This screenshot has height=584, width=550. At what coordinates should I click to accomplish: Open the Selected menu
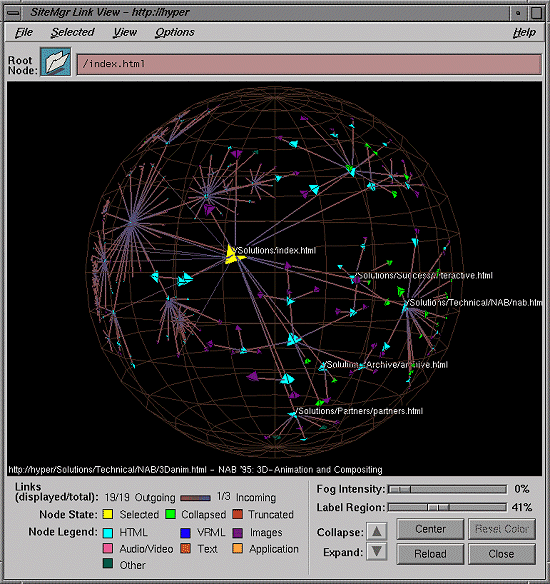[x=73, y=33]
